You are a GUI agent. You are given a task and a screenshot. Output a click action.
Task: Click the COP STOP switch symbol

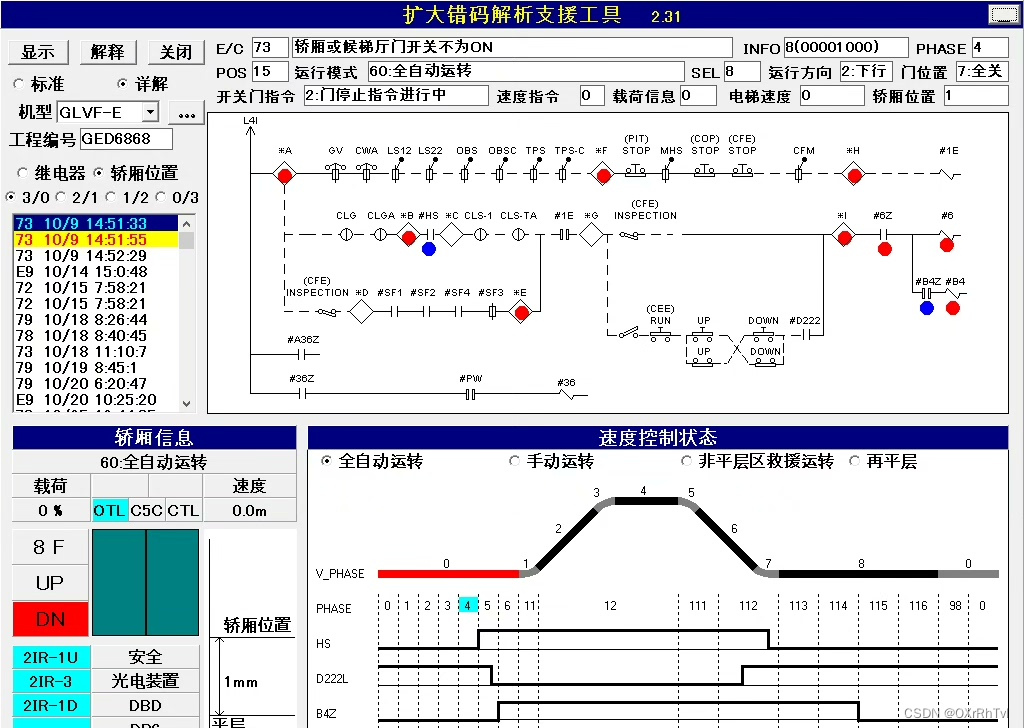click(704, 171)
